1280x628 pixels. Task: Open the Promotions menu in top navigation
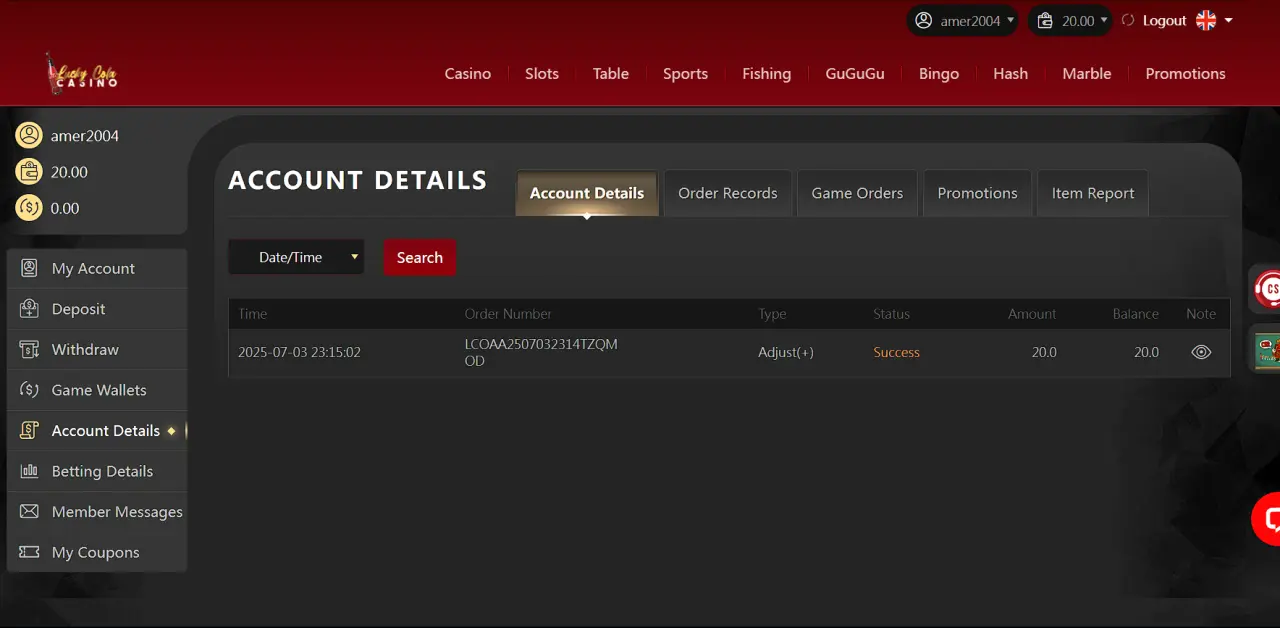point(1185,73)
